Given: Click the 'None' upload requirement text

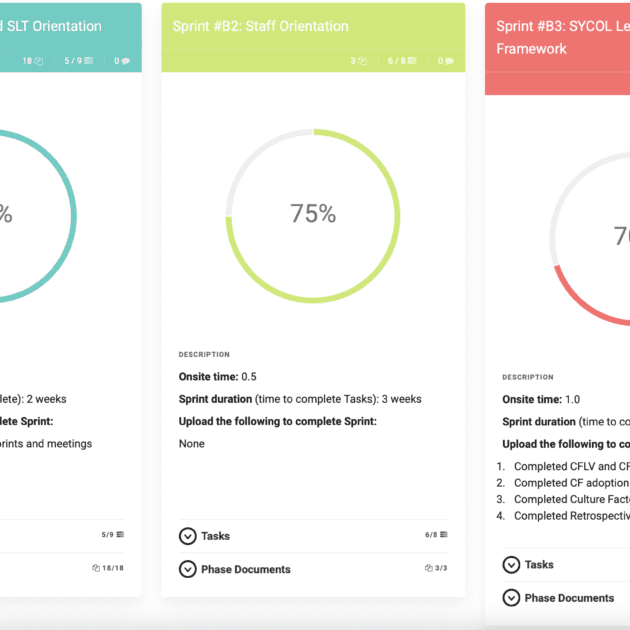Looking at the screenshot, I should (x=192, y=444).
